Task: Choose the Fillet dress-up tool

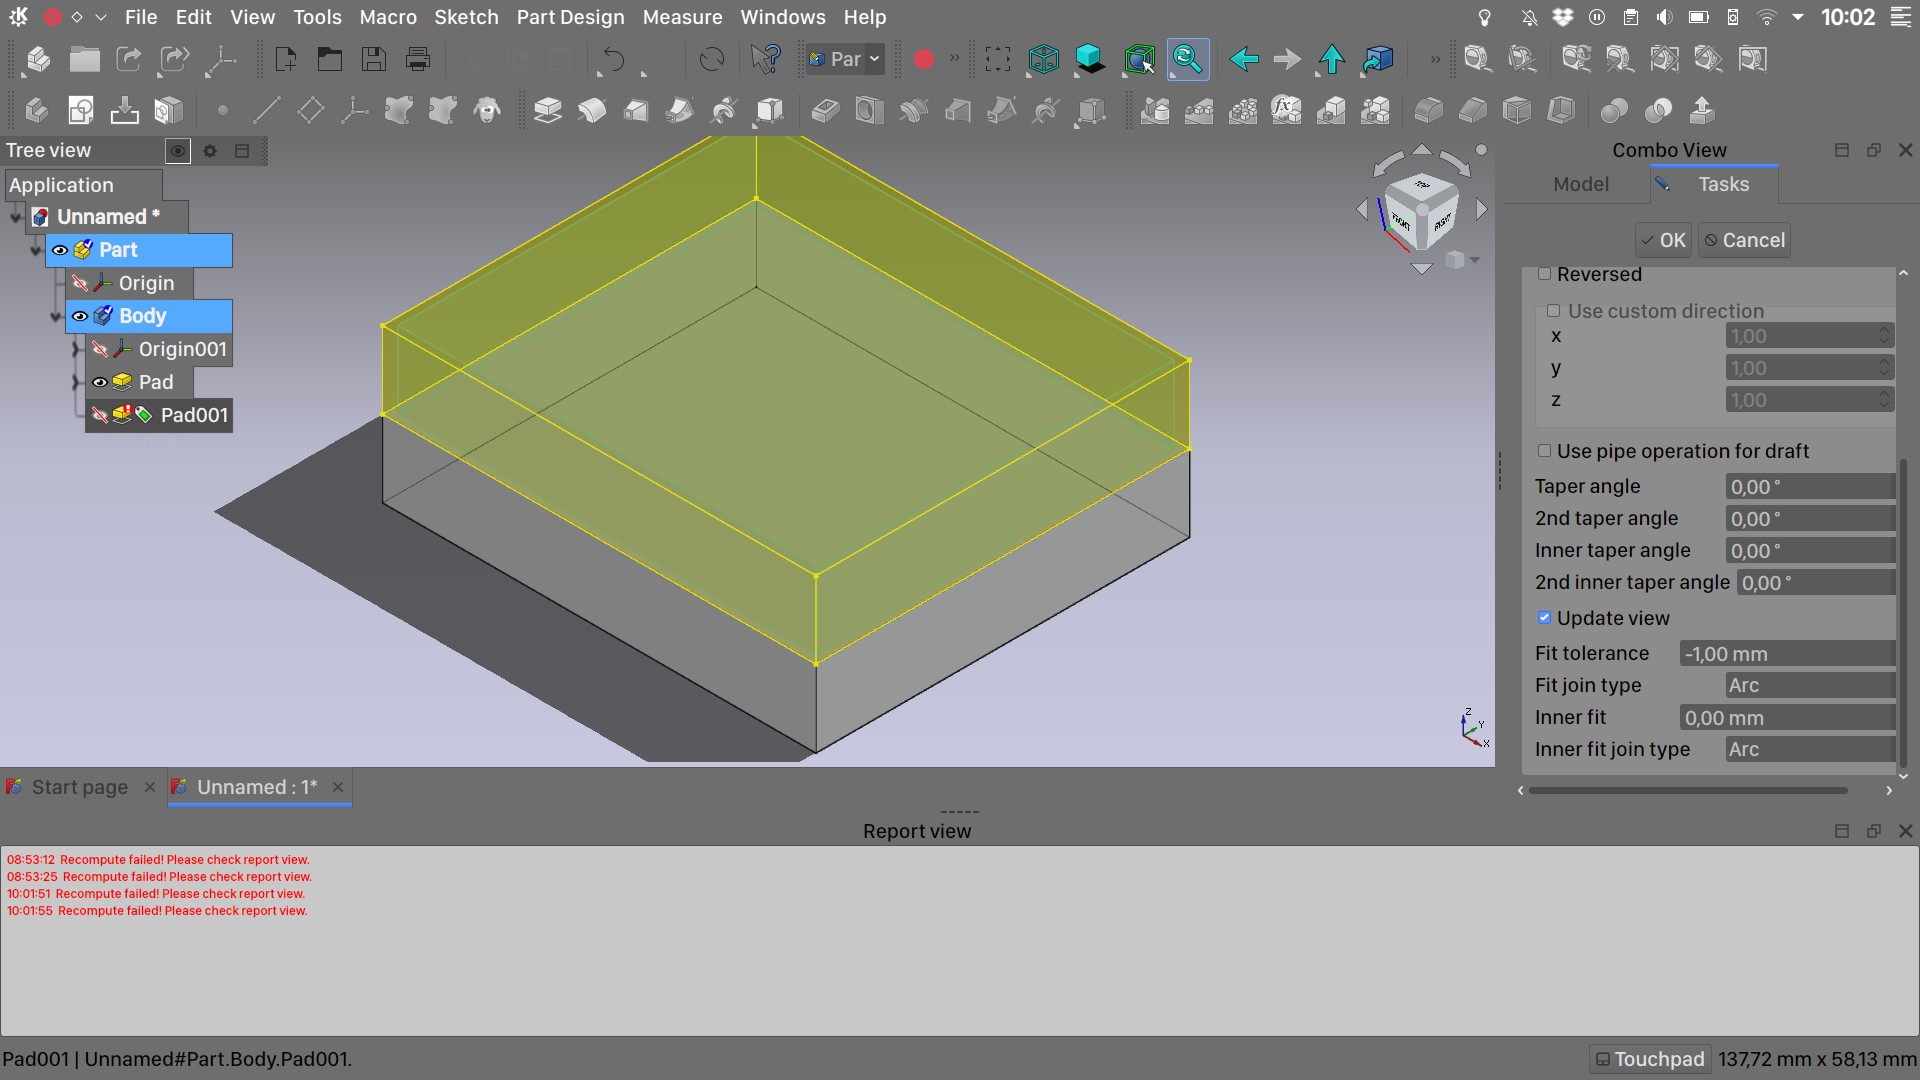Action: click(x=1428, y=110)
